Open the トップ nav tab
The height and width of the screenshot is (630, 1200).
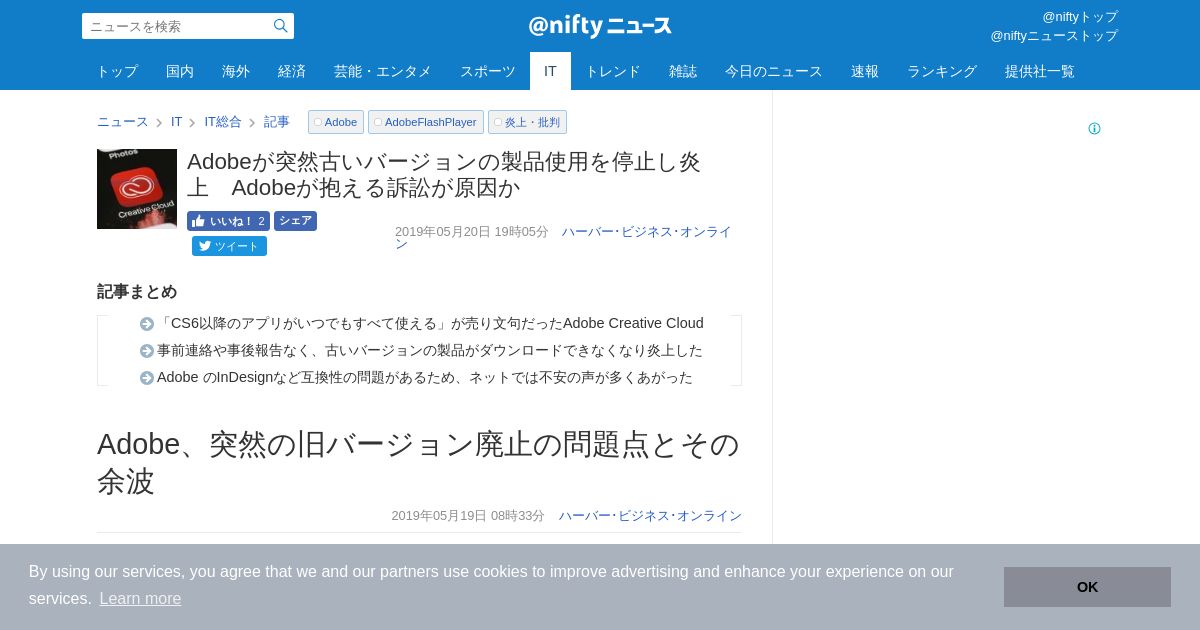(x=117, y=71)
